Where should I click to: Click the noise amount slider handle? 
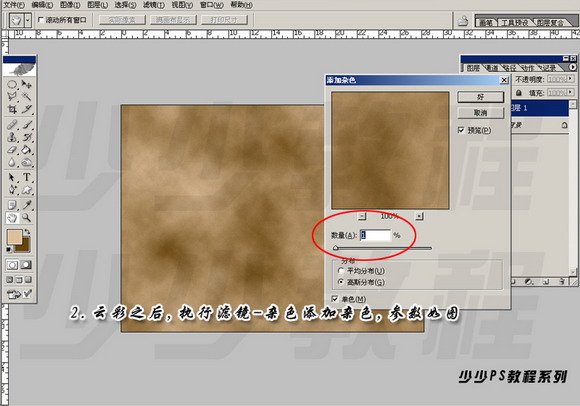[x=335, y=248]
